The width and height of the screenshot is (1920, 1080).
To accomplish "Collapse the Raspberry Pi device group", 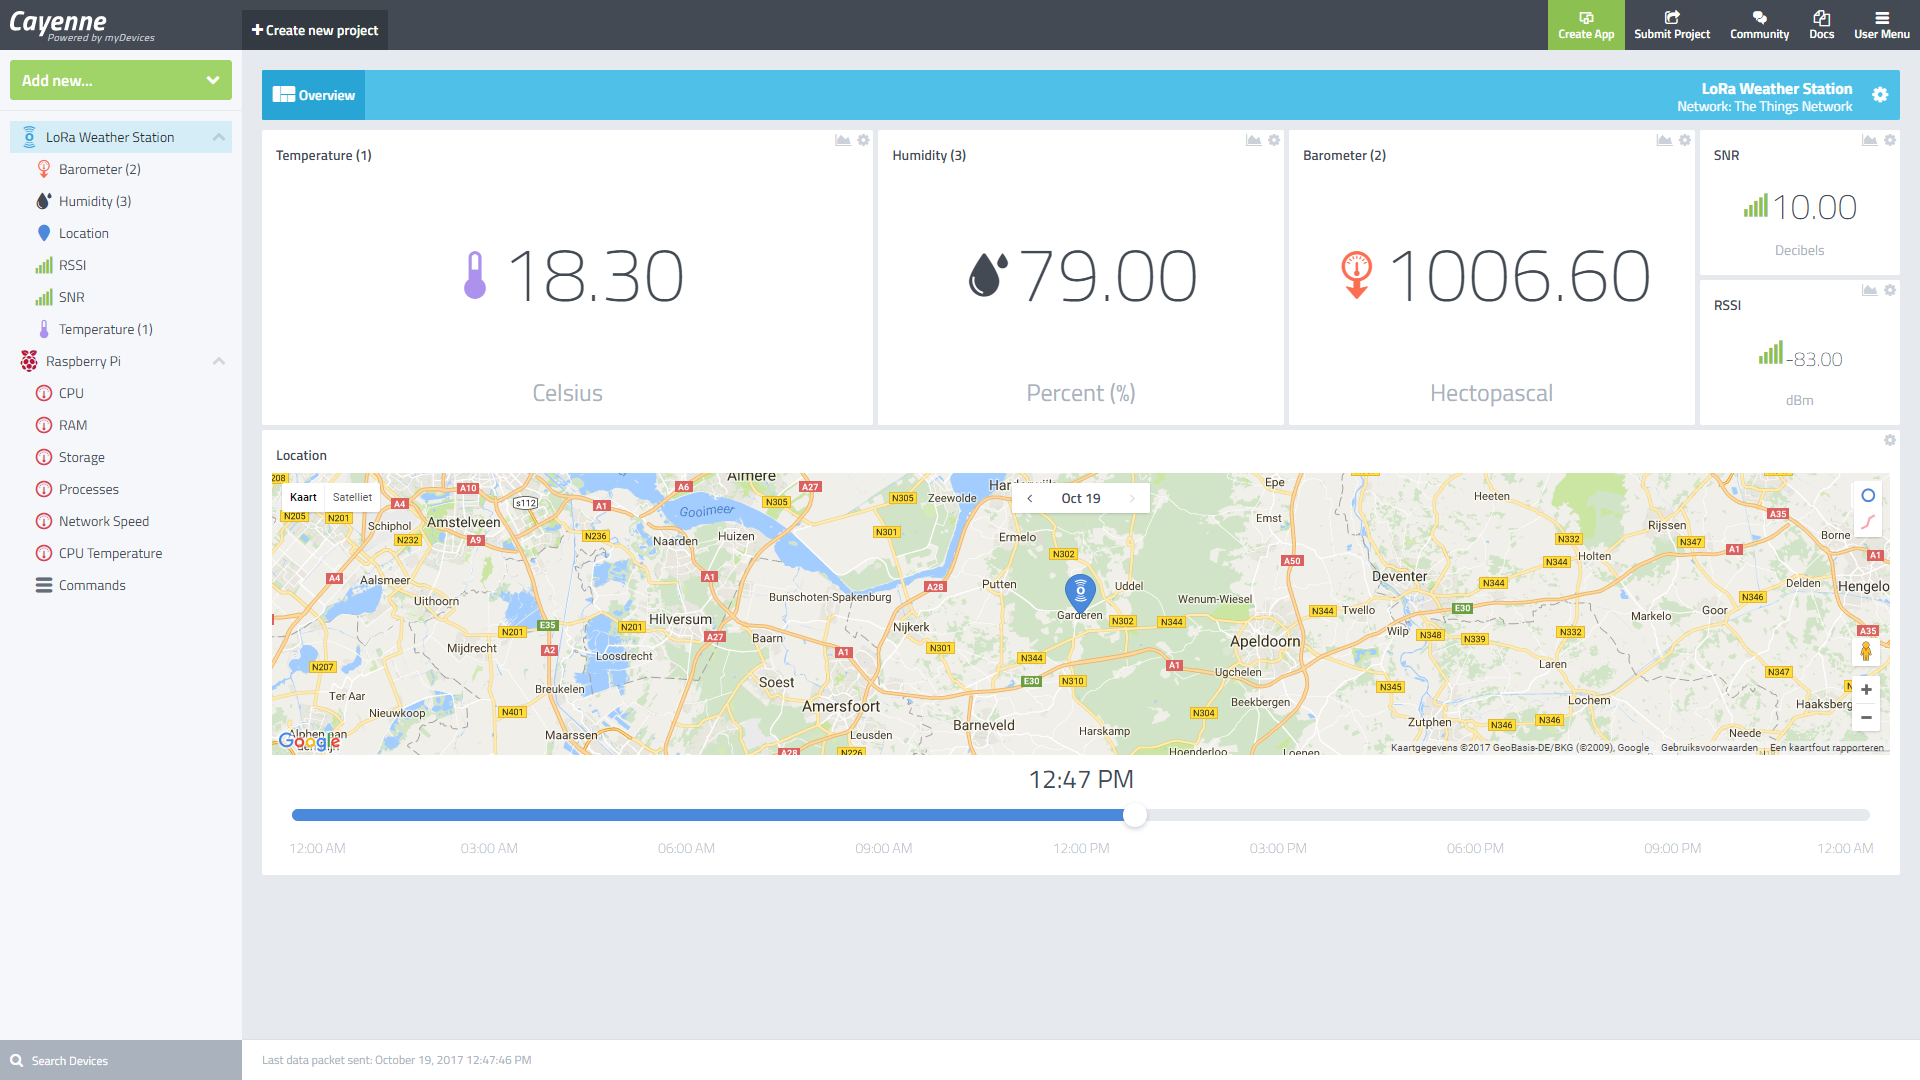I will coord(218,361).
